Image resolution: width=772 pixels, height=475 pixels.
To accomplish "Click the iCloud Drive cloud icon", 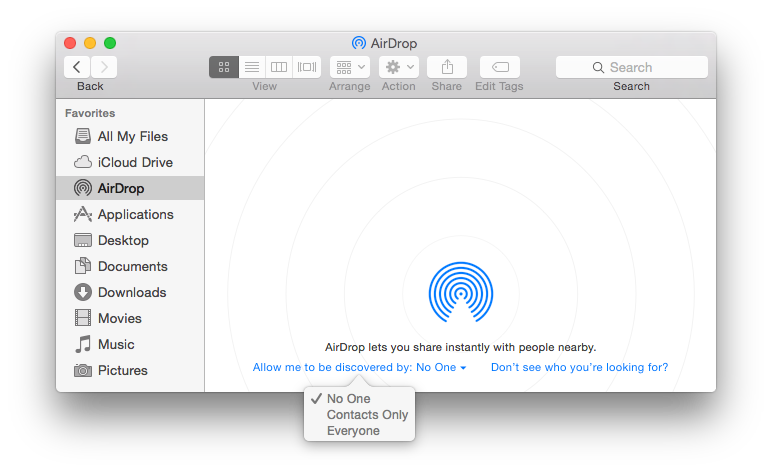I will click(83, 162).
